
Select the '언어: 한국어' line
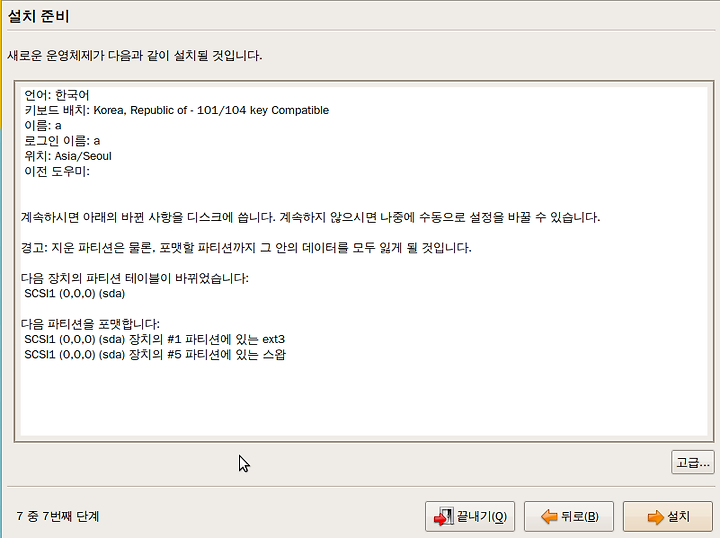coord(56,95)
